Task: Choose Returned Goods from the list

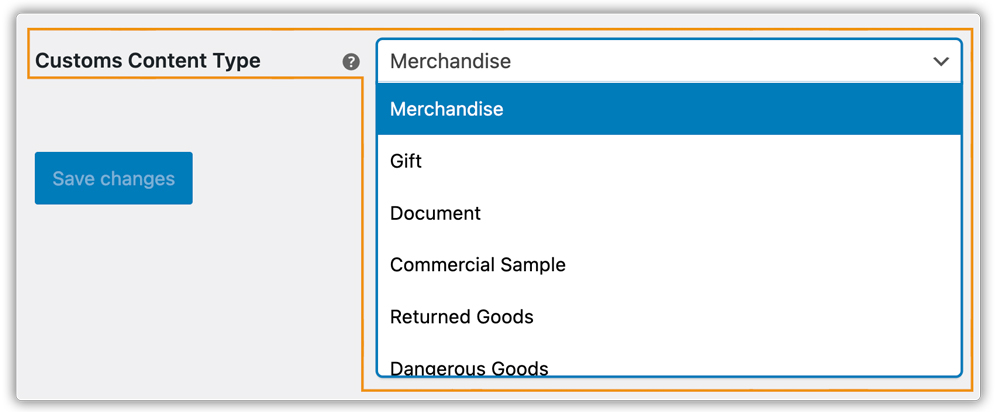Action: click(668, 317)
